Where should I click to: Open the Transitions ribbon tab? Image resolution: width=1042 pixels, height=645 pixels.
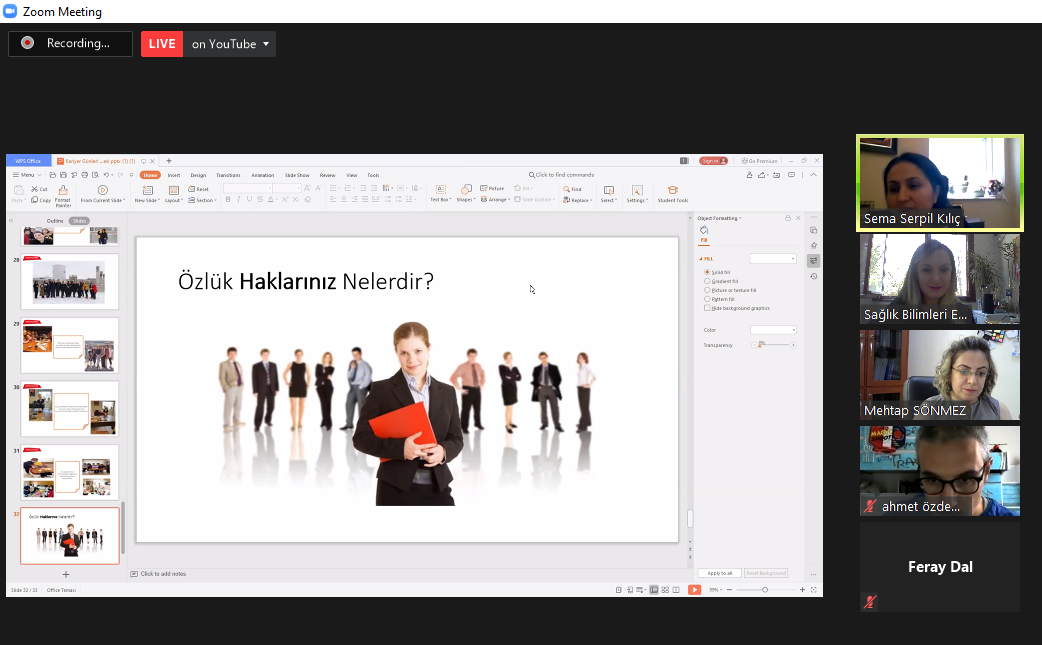click(x=228, y=175)
